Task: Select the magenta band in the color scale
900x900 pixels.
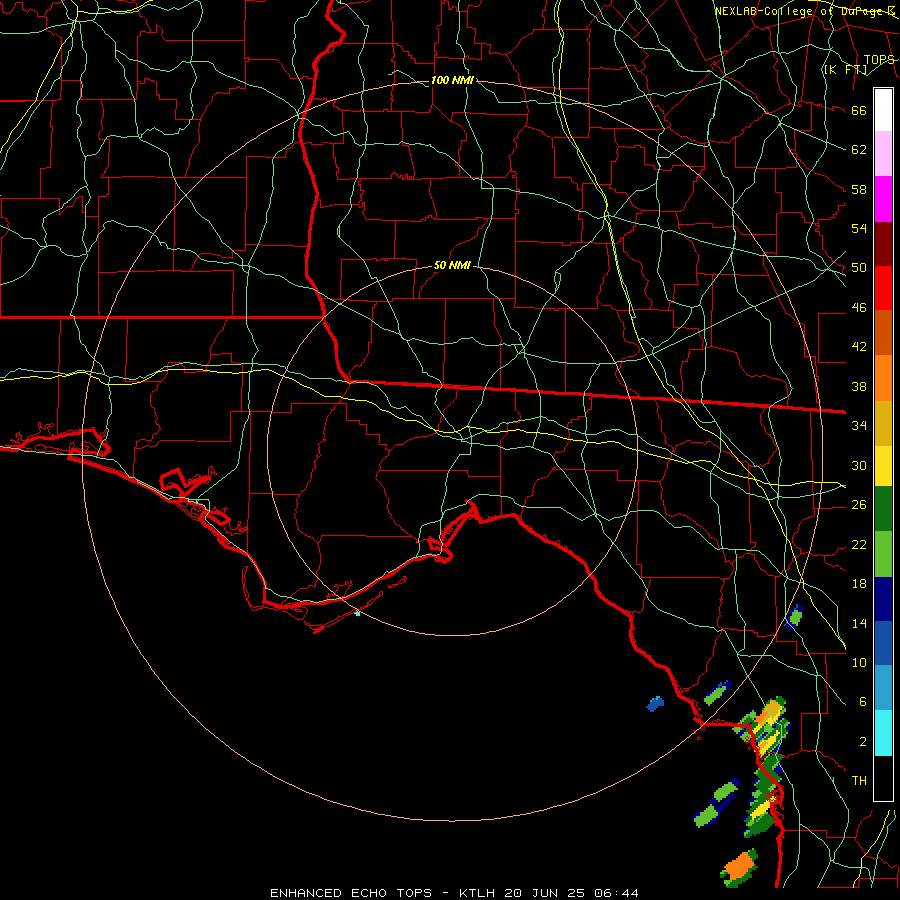Action: 883,199
